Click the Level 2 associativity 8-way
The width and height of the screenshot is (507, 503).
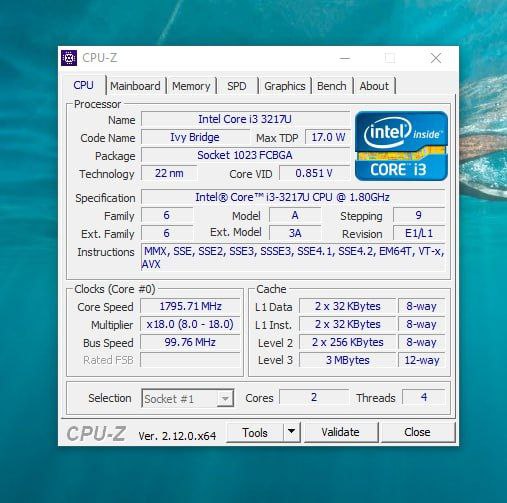click(422, 342)
